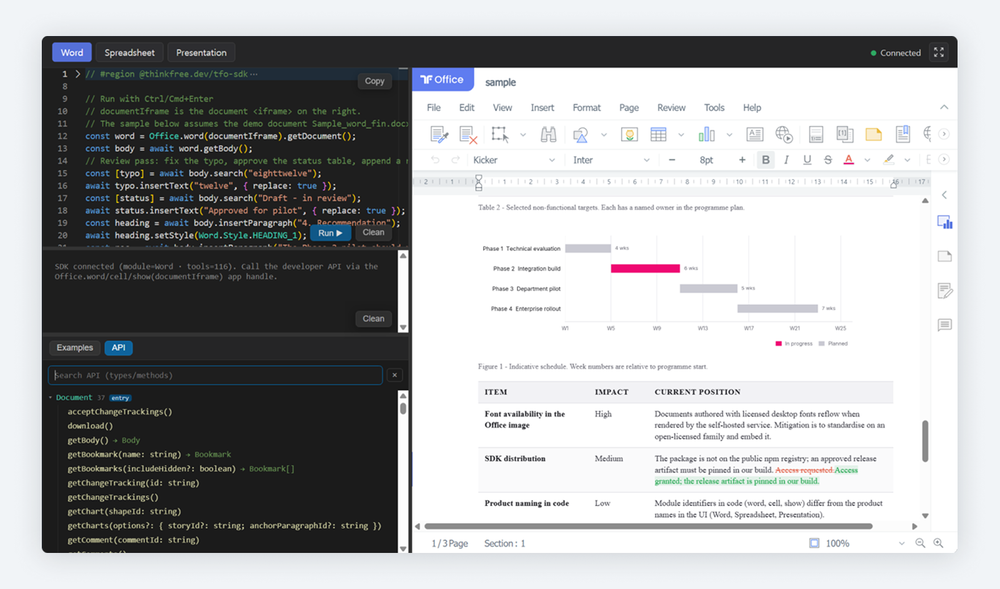Click the online video globe icon
This screenshot has width=1000, height=589.
click(x=784, y=135)
